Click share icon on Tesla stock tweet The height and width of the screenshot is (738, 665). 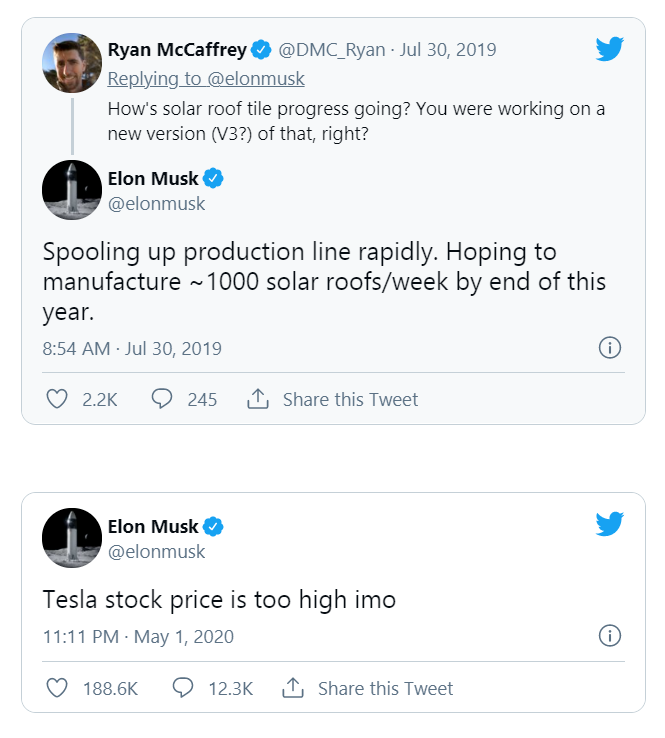point(292,688)
